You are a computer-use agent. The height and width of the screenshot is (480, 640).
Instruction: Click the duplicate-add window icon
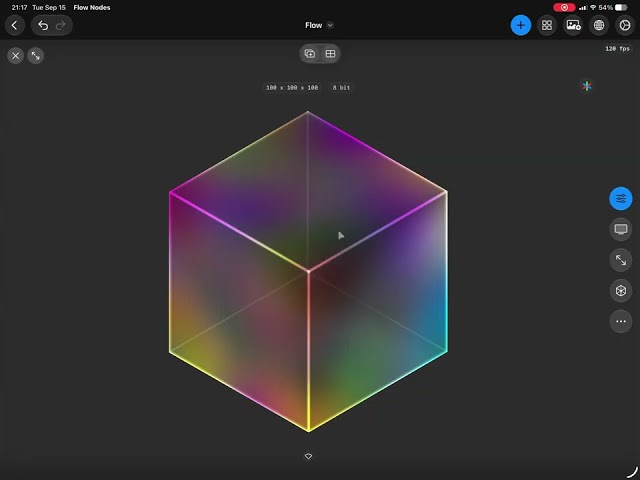click(310, 53)
